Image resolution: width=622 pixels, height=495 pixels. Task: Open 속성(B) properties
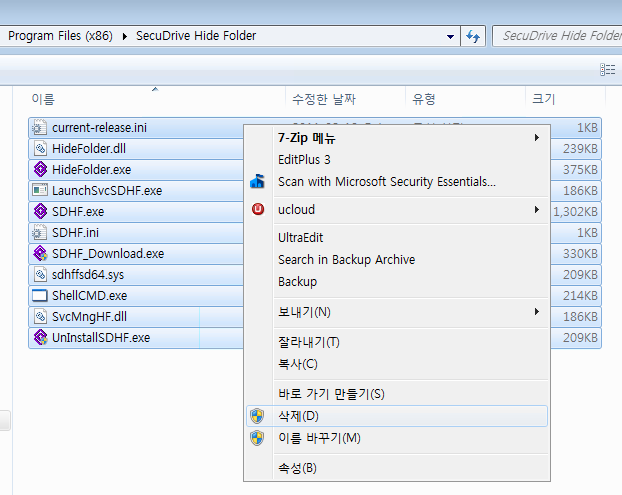(x=397, y=468)
